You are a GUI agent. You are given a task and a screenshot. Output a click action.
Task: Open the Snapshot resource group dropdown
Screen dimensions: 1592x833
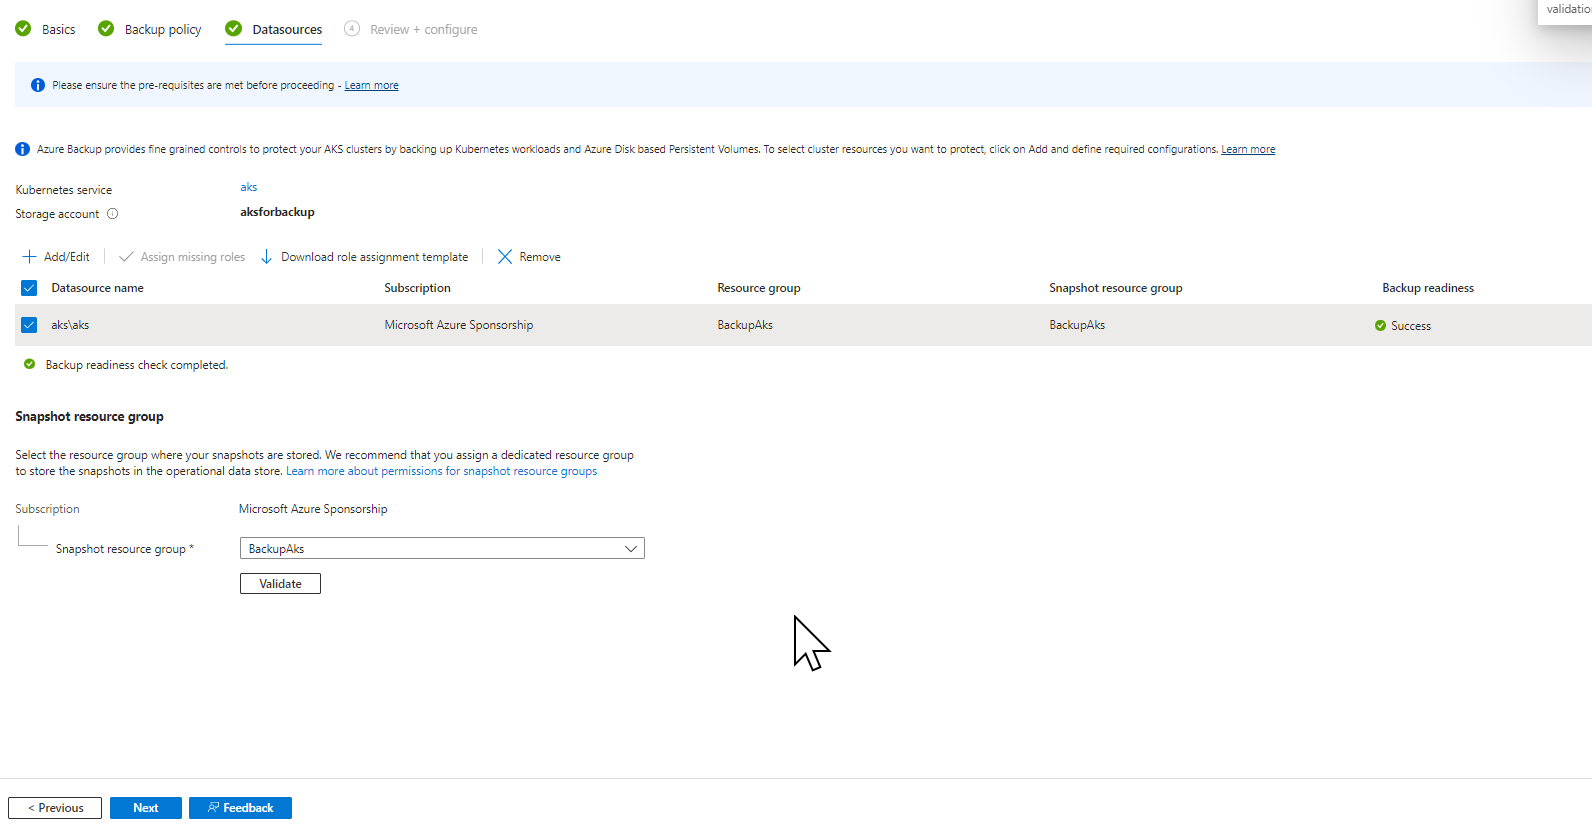(x=442, y=548)
